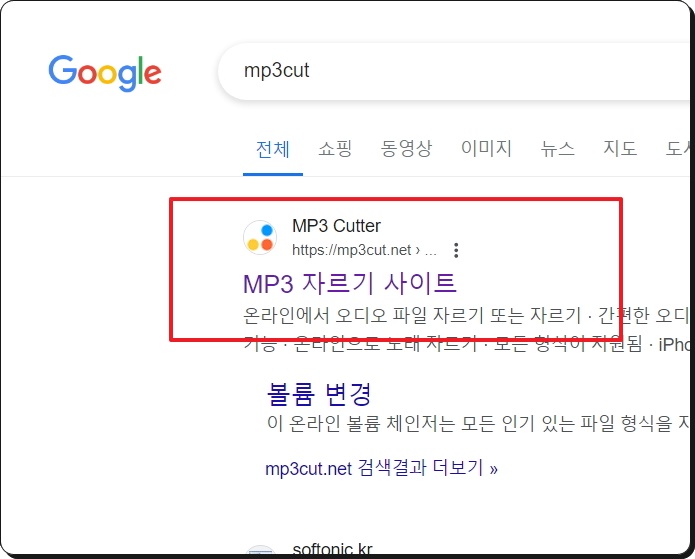Open the three-dot menu beside mp3cut.net URL
The image size is (695, 559).
point(456,250)
